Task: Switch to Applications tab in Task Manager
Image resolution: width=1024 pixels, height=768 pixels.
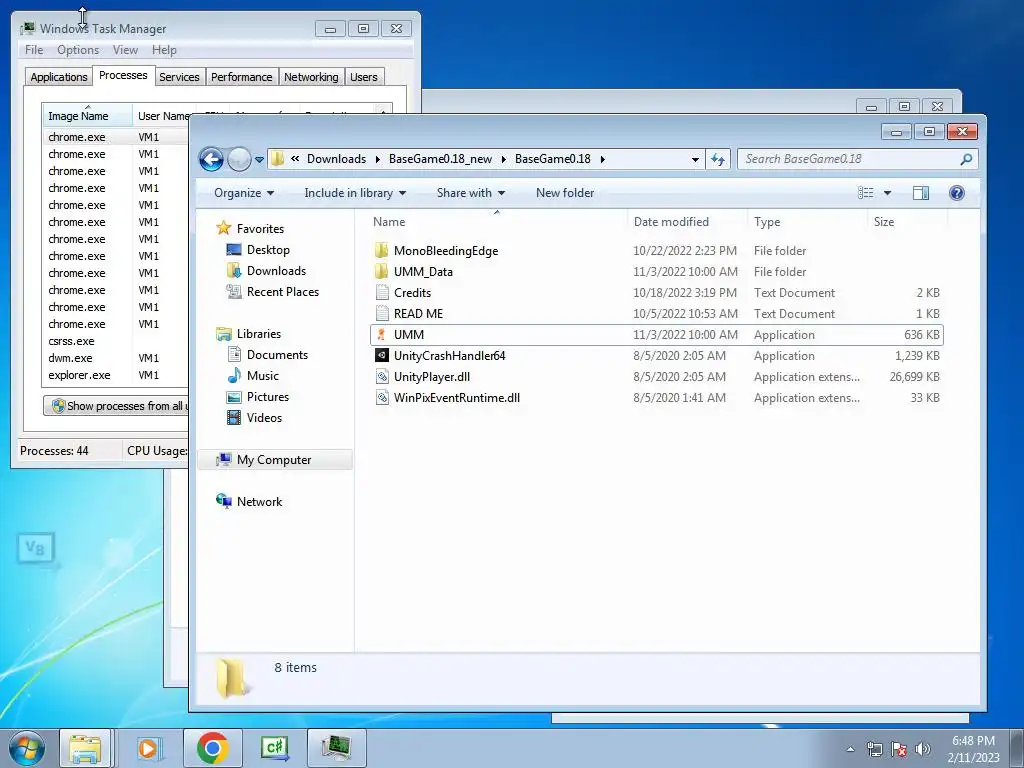Action: pyautogui.click(x=59, y=77)
